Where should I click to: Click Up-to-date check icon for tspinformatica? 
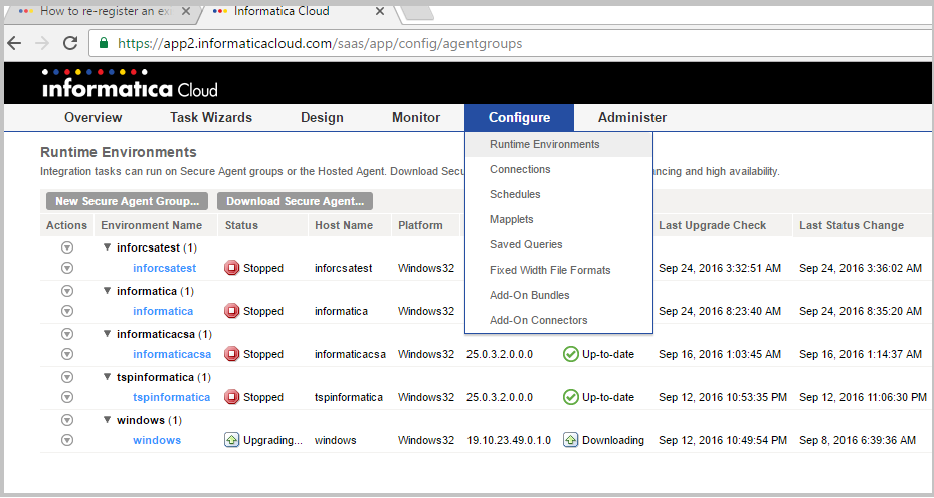click(571, 397)
